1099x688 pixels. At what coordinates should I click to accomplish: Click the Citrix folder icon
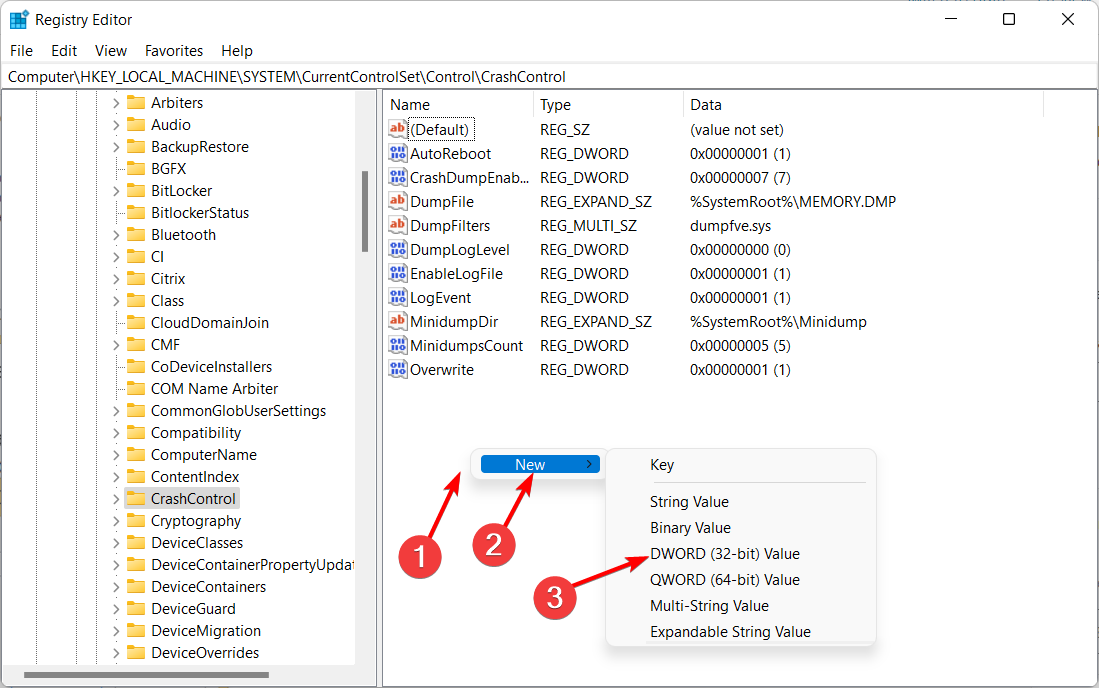pos(136,279)
